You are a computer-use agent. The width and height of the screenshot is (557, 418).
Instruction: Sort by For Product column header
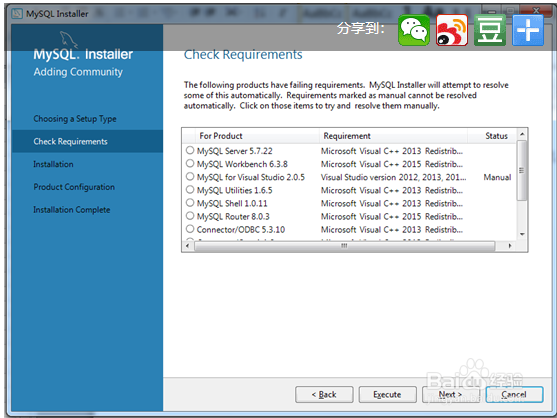point(257,136)
